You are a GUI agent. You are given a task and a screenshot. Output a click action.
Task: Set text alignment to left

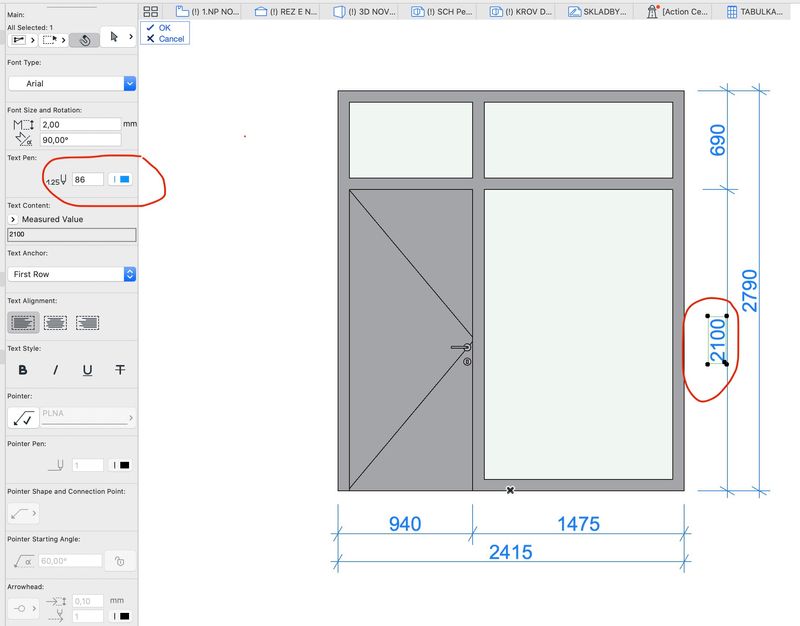tap(23, 322)
